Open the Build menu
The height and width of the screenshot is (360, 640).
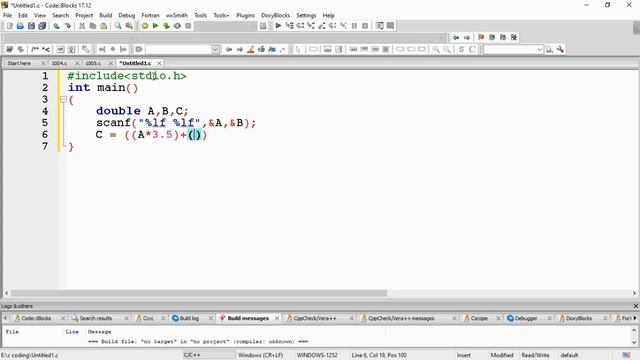[106, 16]
